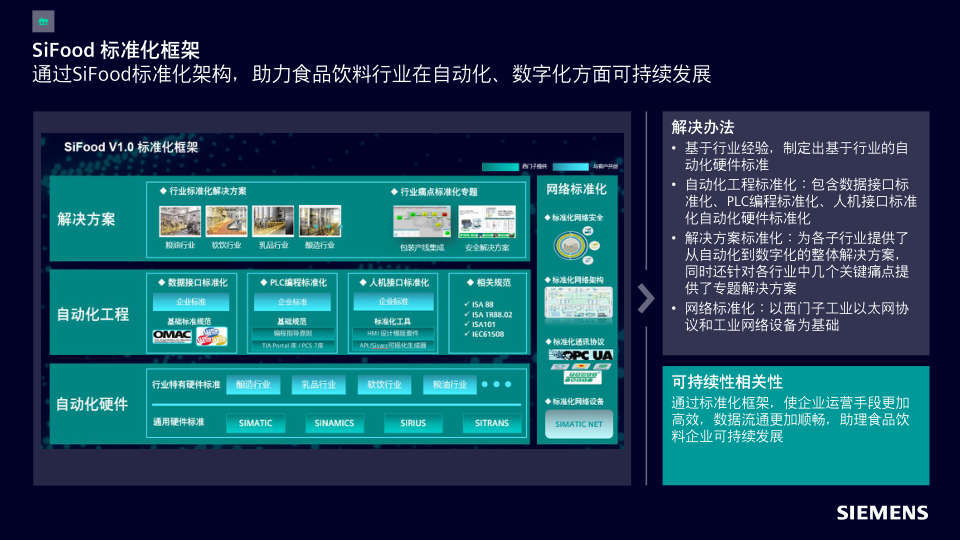
Task: Click the APL/Sivarc可视化生成器 box
Action: pyautogui.click(x=393, y=346)
